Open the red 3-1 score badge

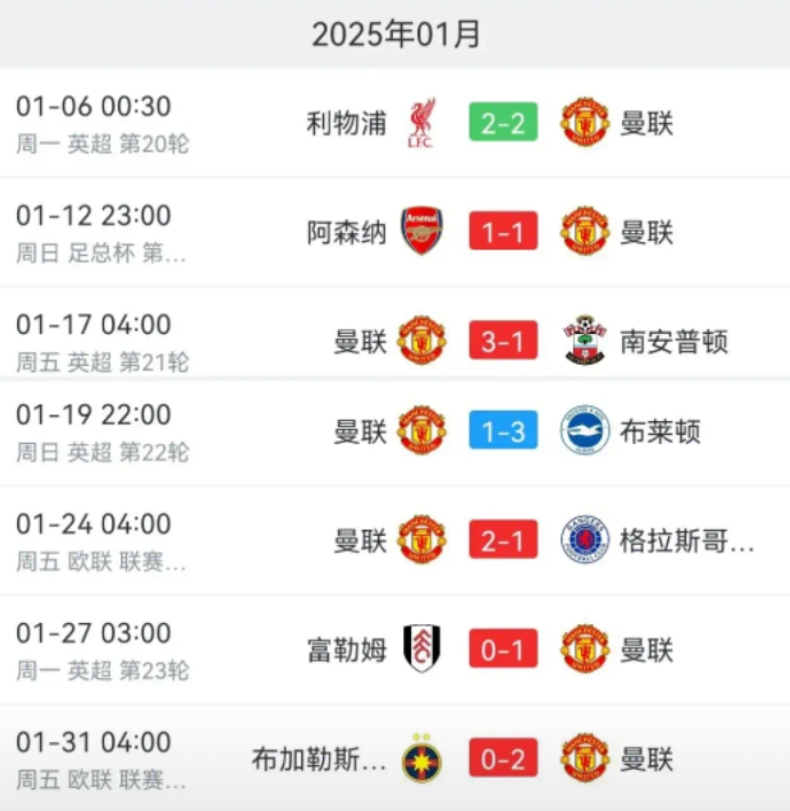pos(503,340)
